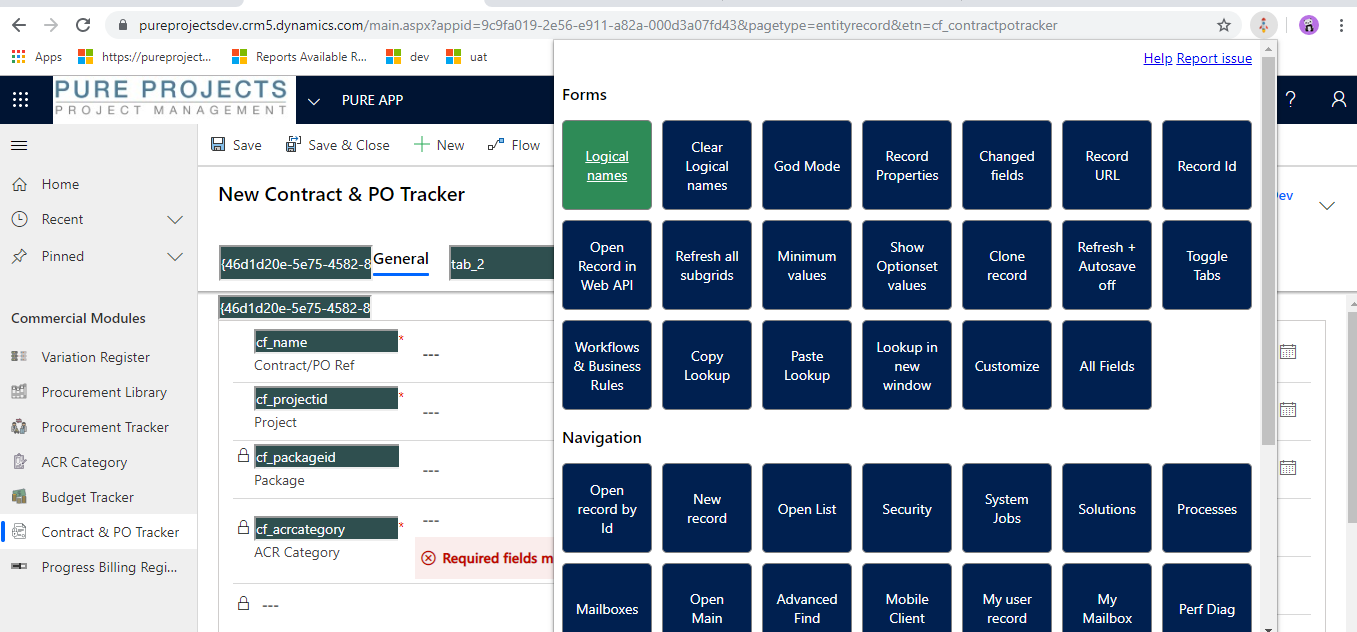The width and height of the screenshot is (1357, 632).
Task: Reload the page with refresh icon
Action: coord(84,25)
